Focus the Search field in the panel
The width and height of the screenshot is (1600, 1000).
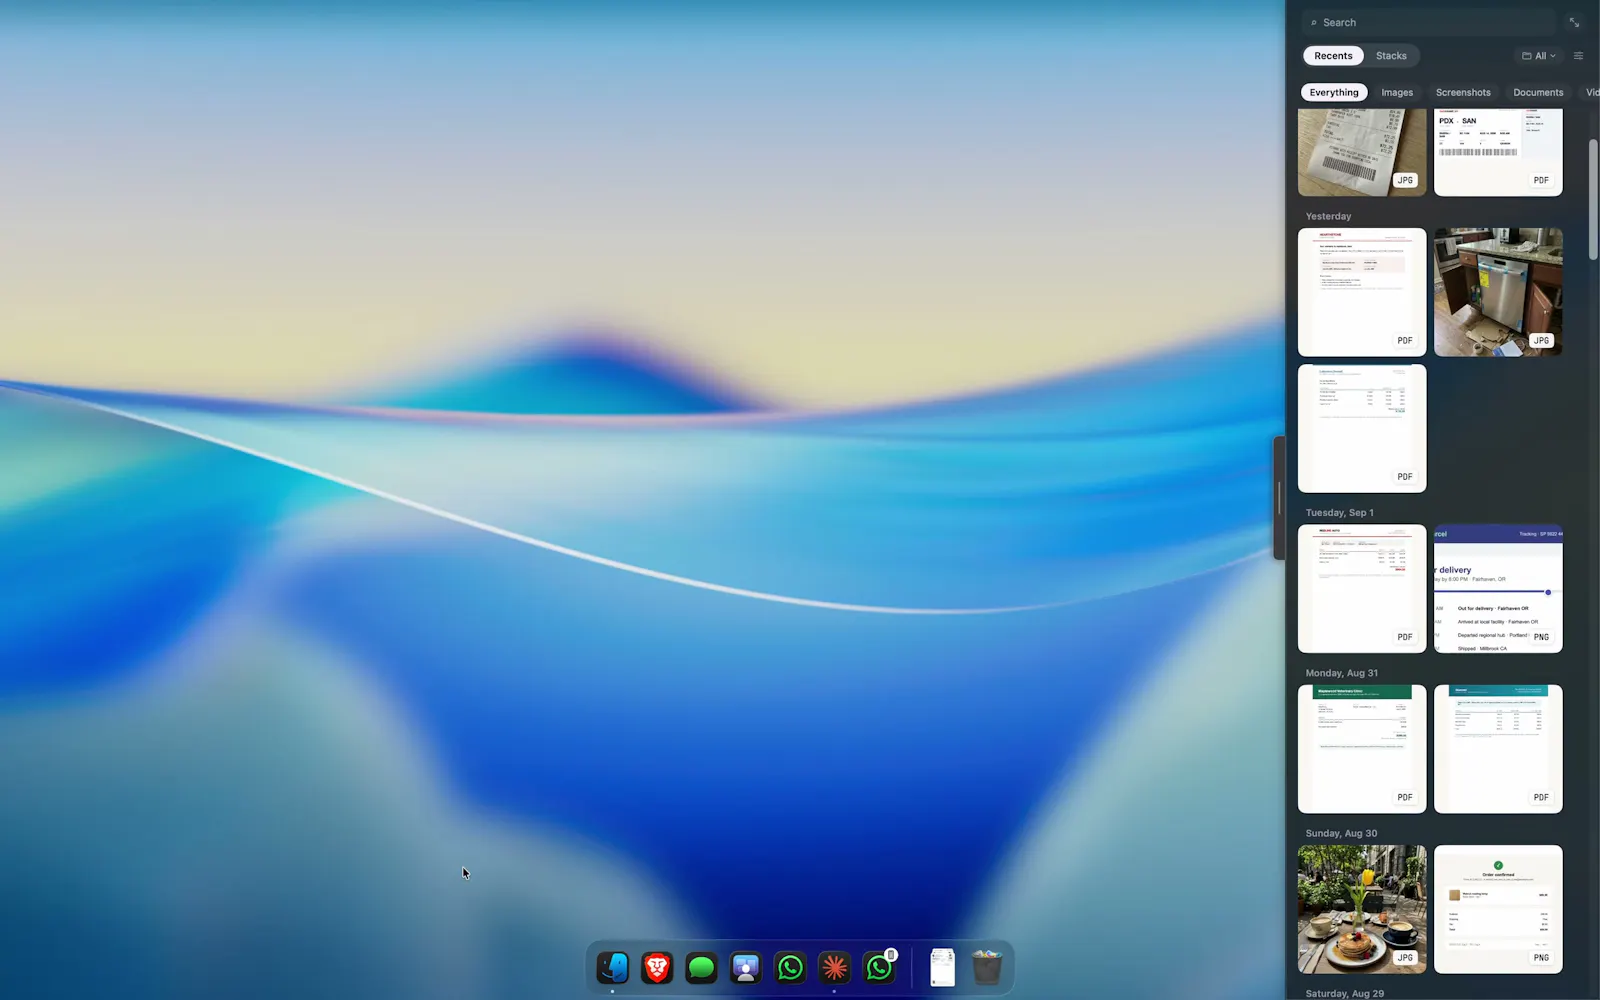point(1430,22)
